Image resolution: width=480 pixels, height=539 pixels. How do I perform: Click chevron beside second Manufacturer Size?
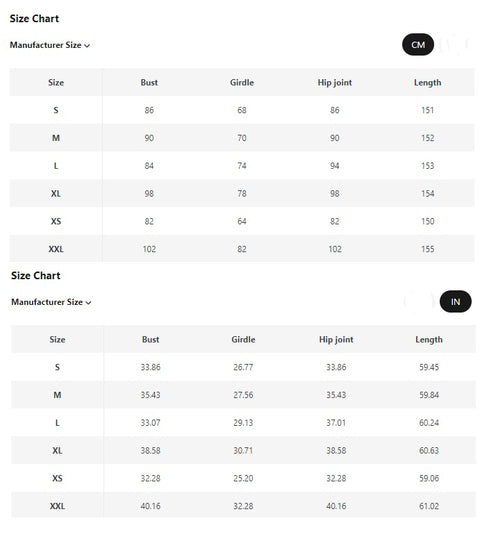coord(88,302)
